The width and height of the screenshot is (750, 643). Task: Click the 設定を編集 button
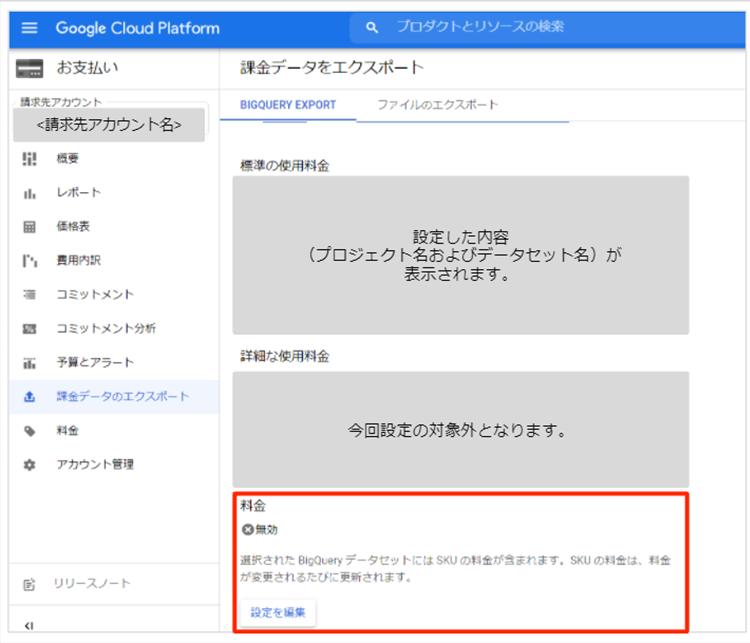(x=278, y=612)
